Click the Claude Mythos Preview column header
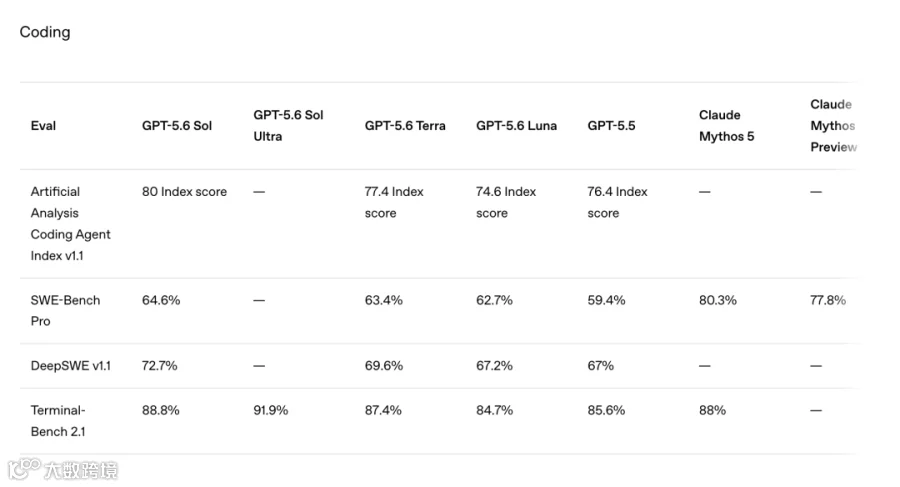900x487 pixels. (x=833, y=126)
